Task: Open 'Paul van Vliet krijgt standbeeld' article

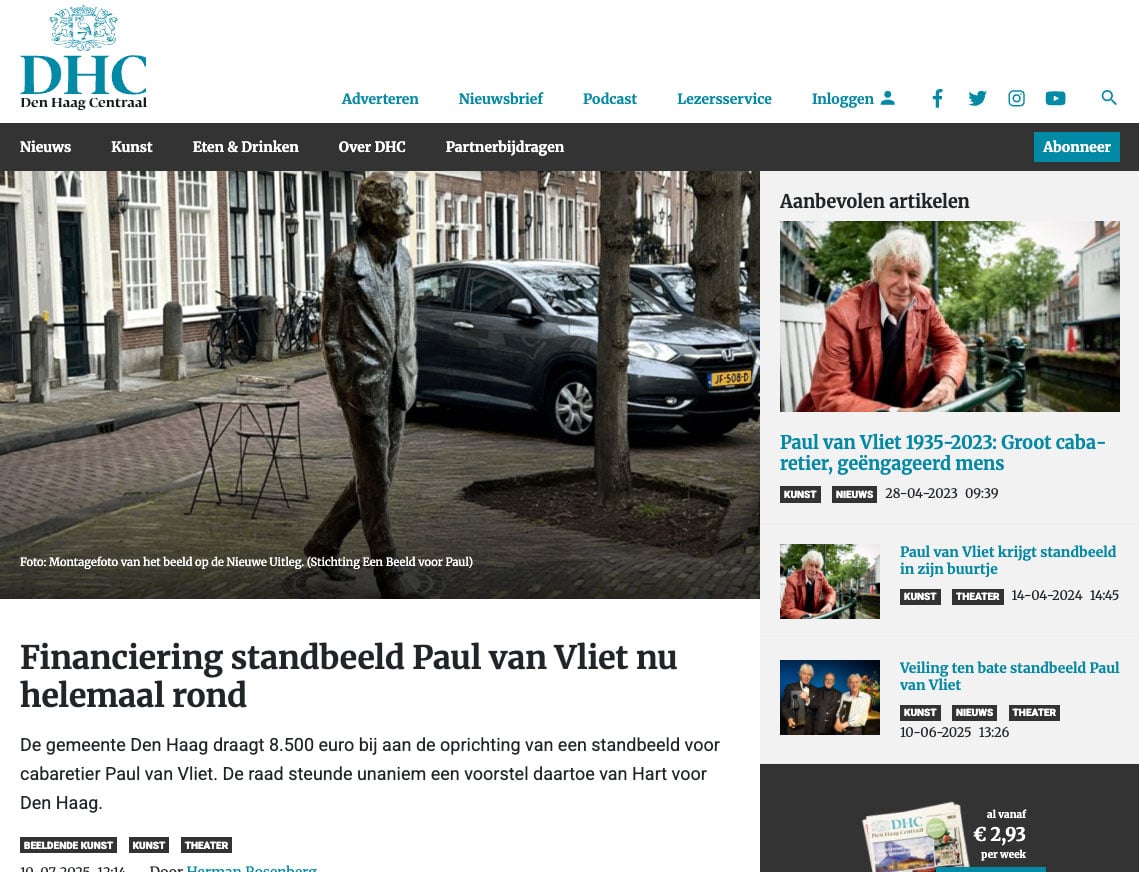Action: (x=1008, y=560)
